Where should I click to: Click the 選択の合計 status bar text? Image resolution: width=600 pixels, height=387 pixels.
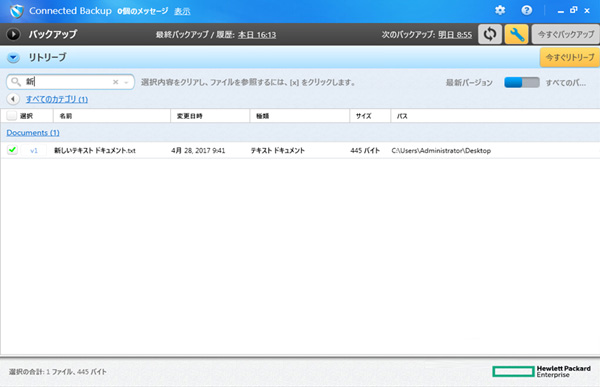point(58,372)
